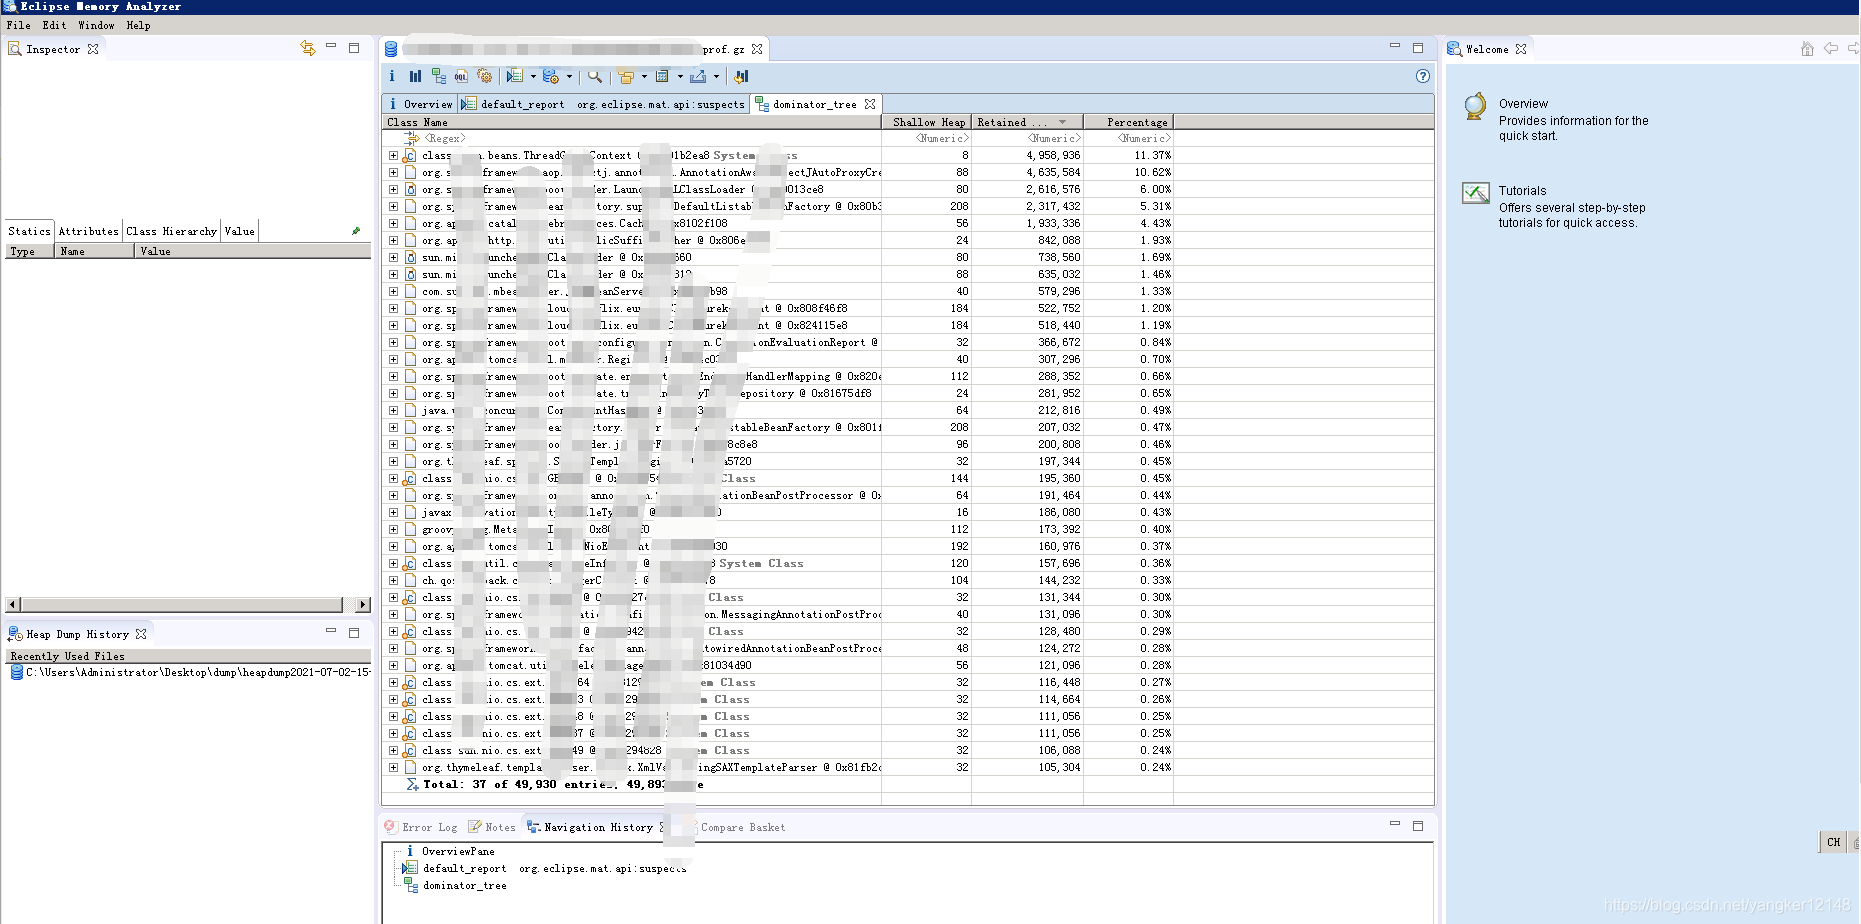1861x924 pixels.
Task: Click heap dump file icon in history
Action: click(17, 673)
